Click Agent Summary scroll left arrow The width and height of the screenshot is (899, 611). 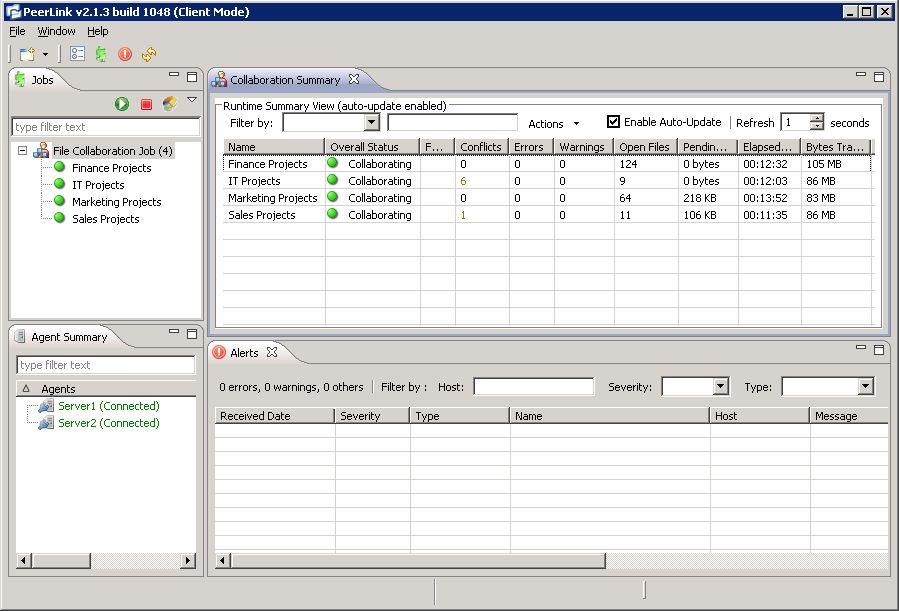click(x=24, y=561)
